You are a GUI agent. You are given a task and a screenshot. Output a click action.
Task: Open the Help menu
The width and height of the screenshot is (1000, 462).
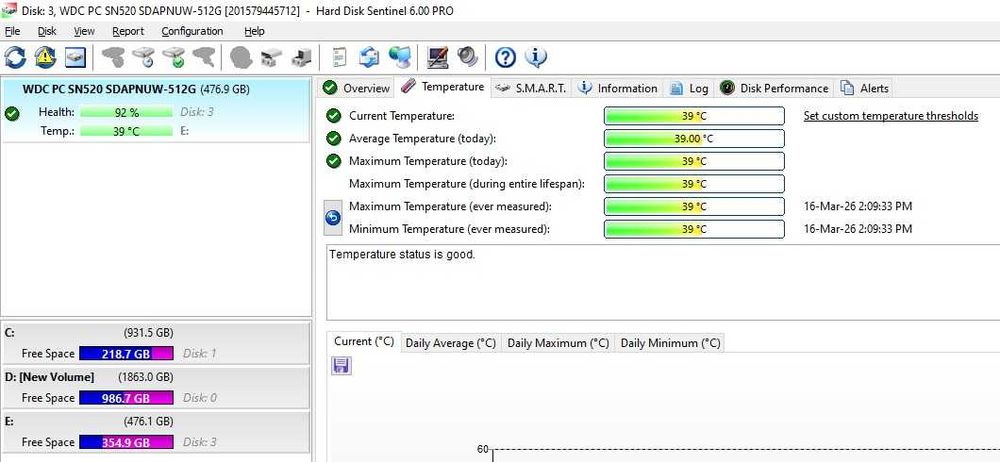coord(254,31)
